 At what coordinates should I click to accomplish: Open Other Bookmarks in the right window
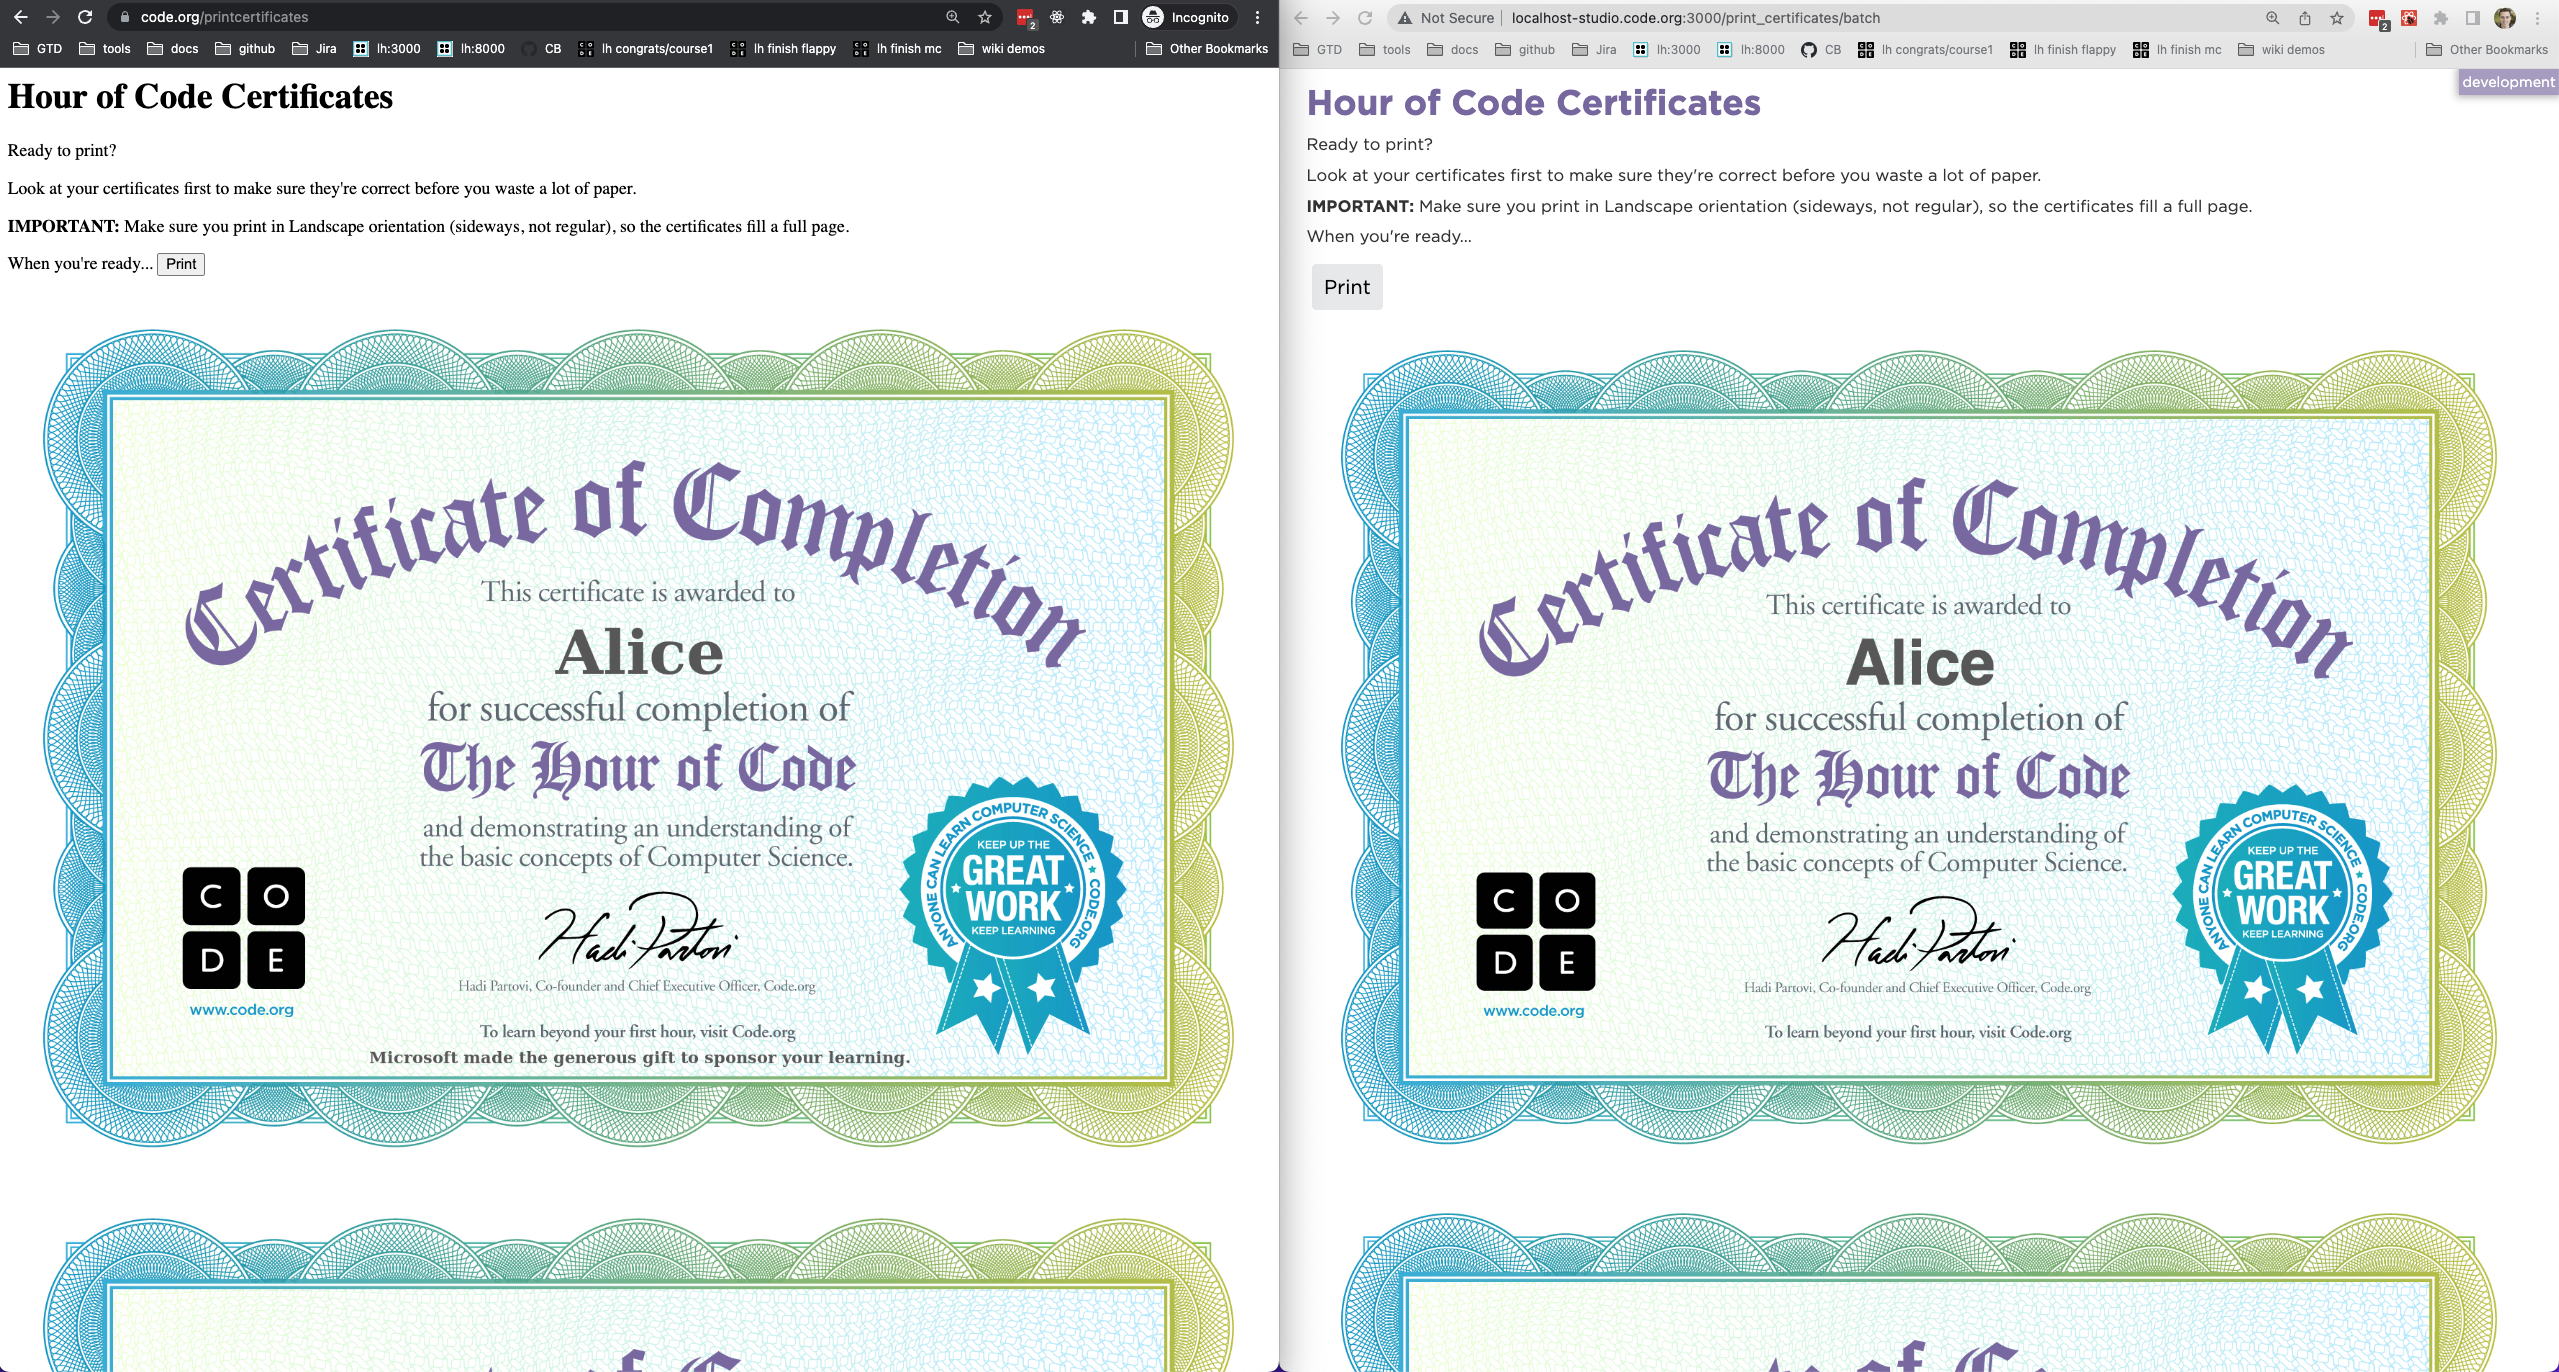point(2487,49)
